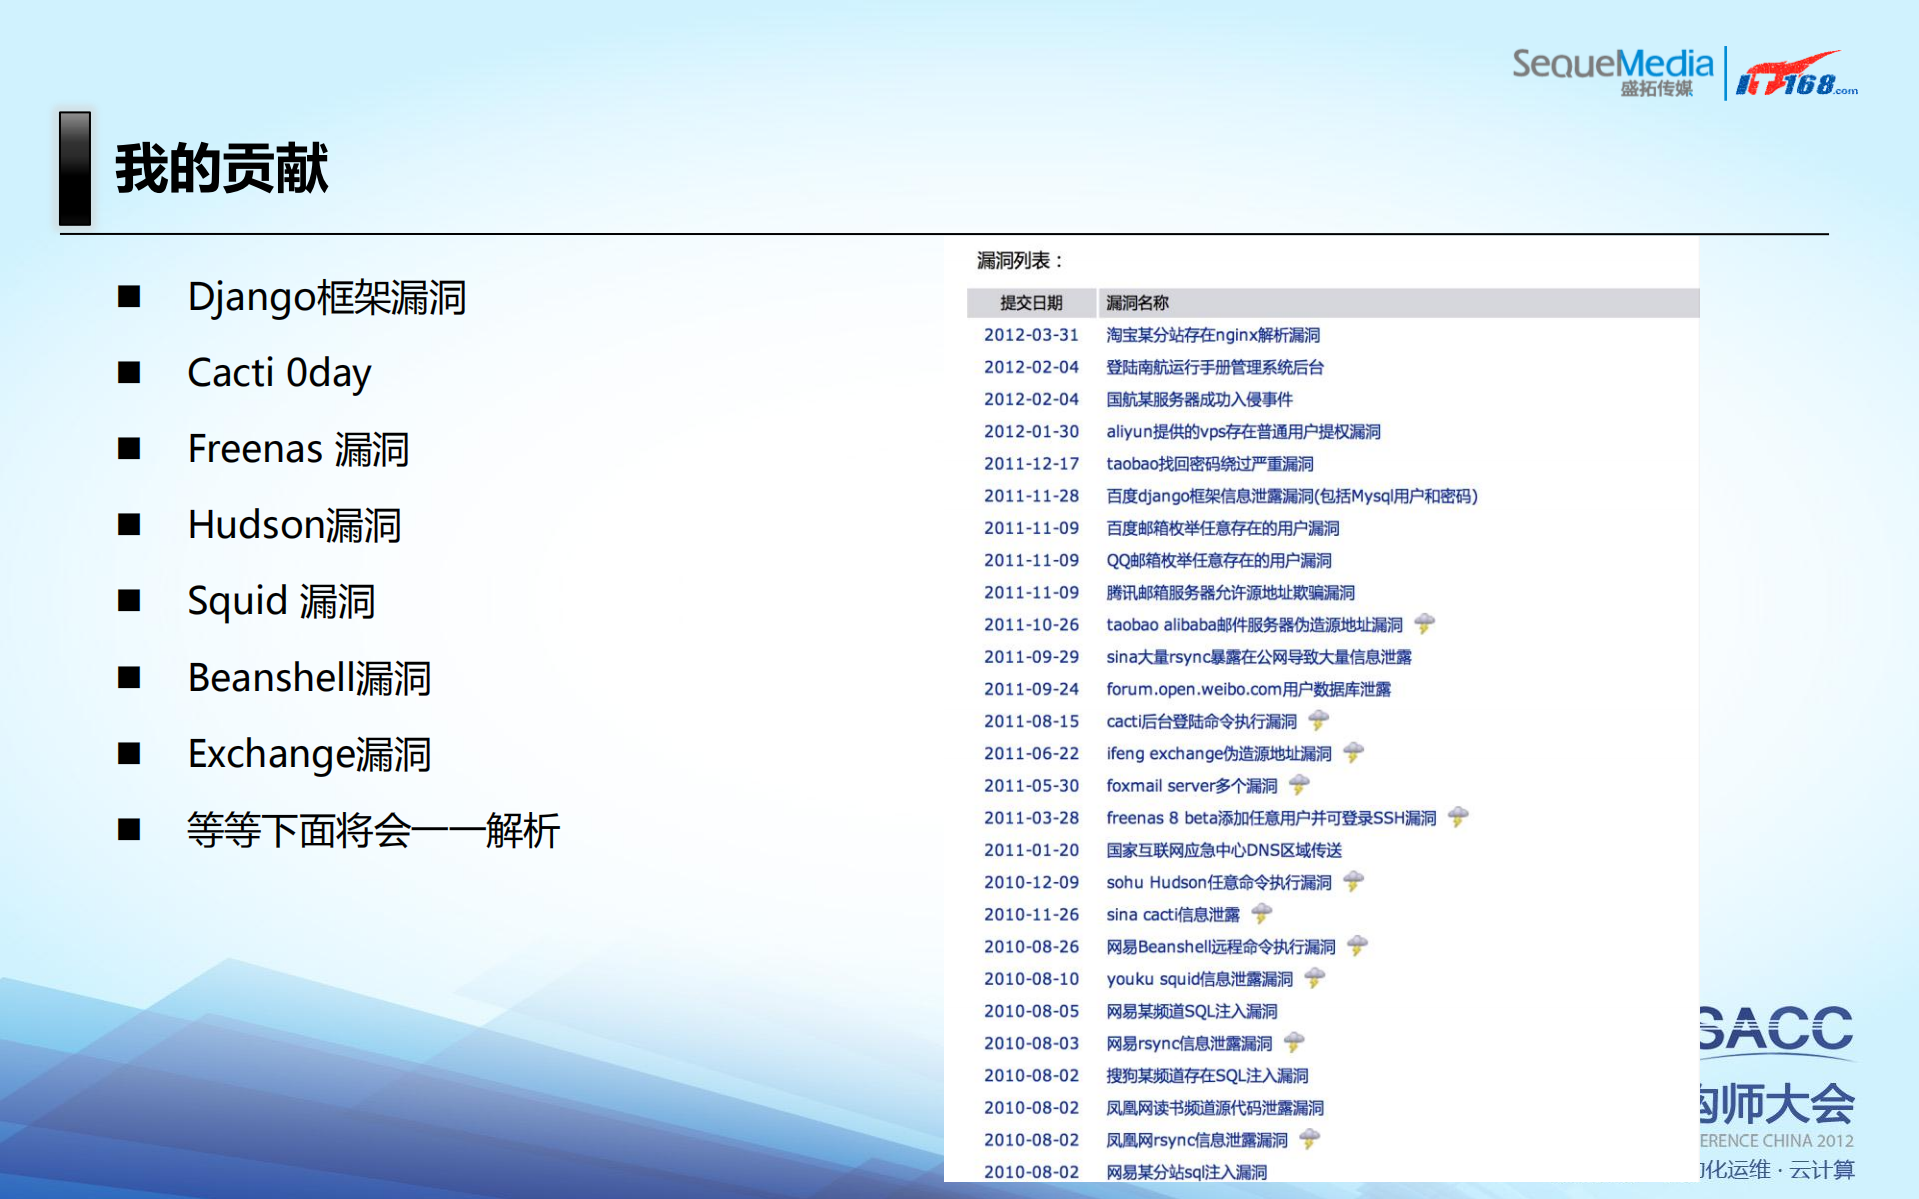Click the lightning icon next to cacti后台登陆命令执行漏洞
Viewport: 1919px width, 1199px height.
(x=1320, y=721)
